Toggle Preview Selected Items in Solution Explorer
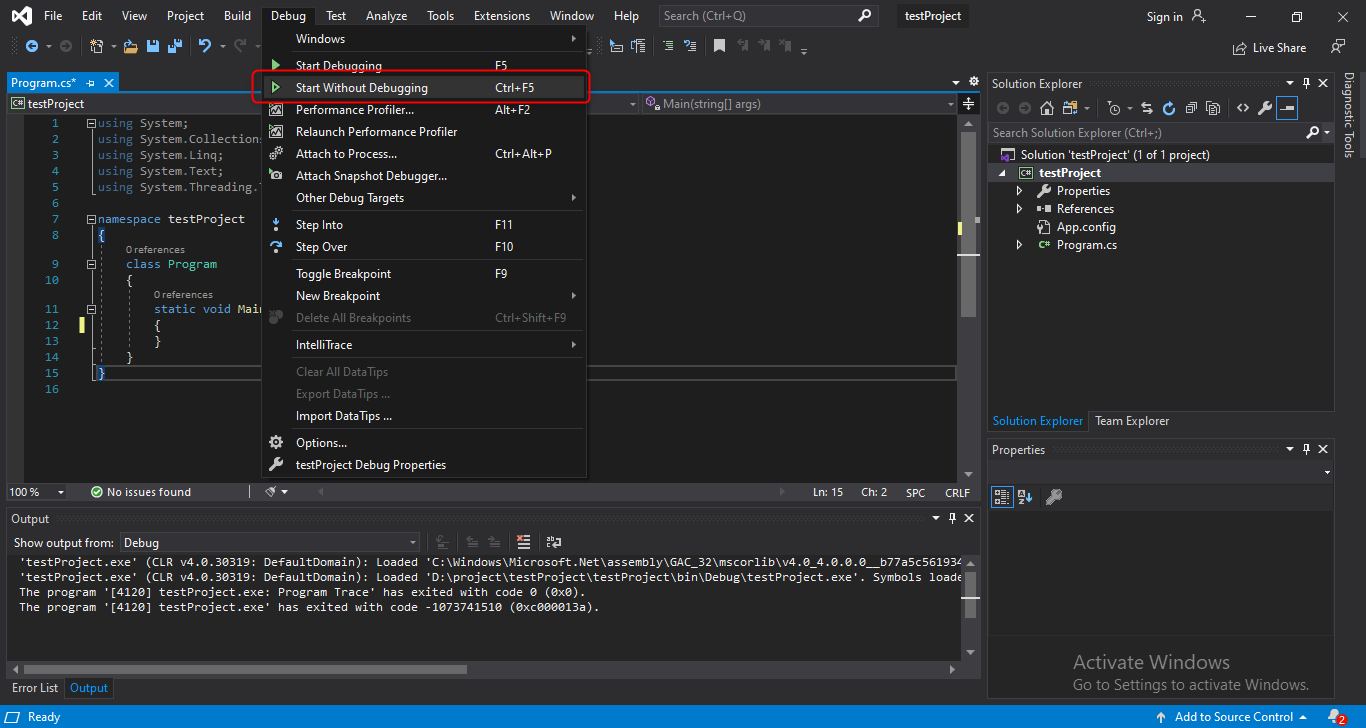This screenshot has height=728, width=1366. [1286, 108]
